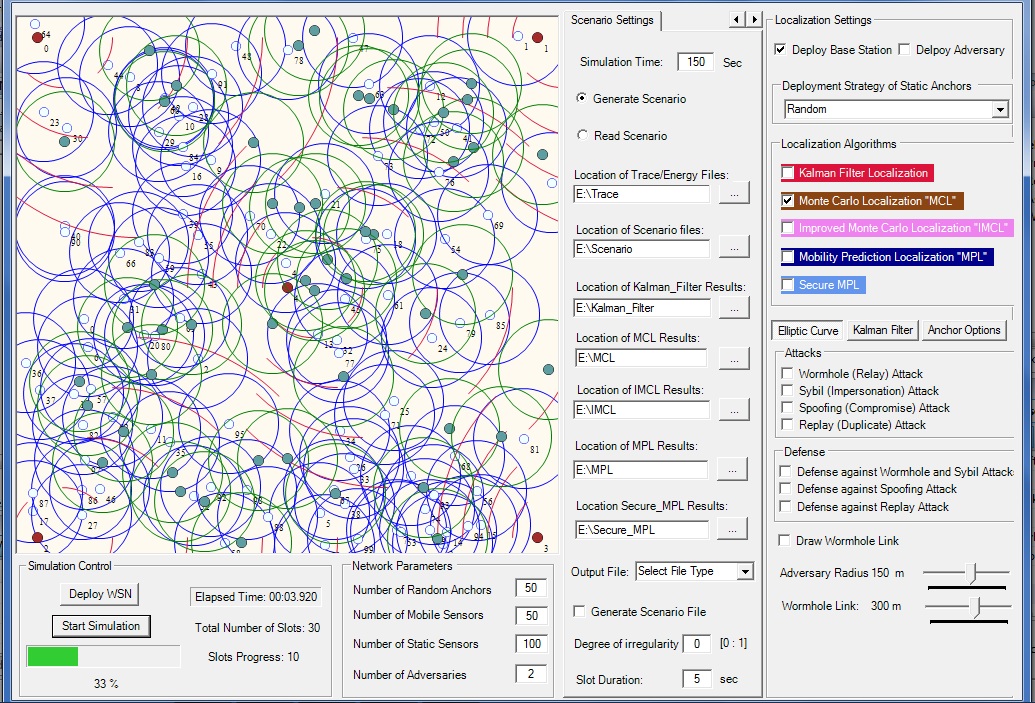Open Output File Select File Type dropdown
Viewport: 1035px width, 703px height.
point(745,572)
